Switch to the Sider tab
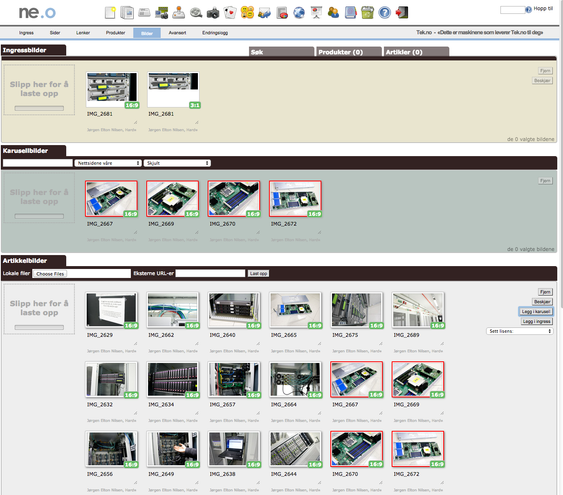 click(x=55, y=33)
